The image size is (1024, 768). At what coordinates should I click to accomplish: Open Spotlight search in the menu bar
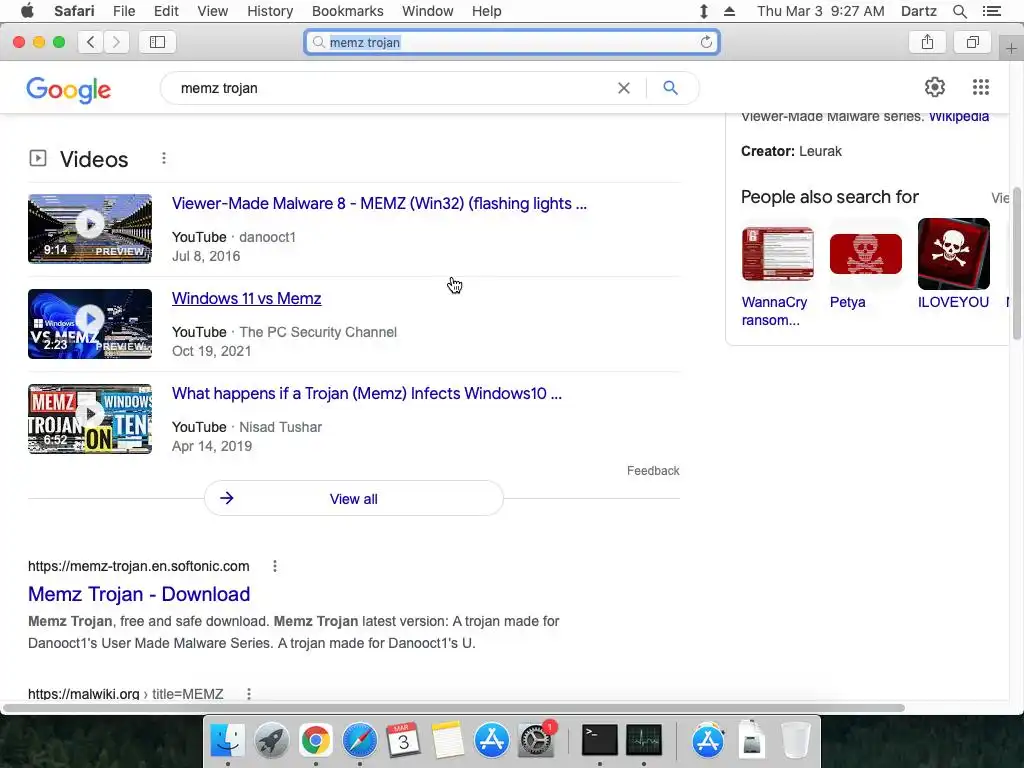coord(959,11)
